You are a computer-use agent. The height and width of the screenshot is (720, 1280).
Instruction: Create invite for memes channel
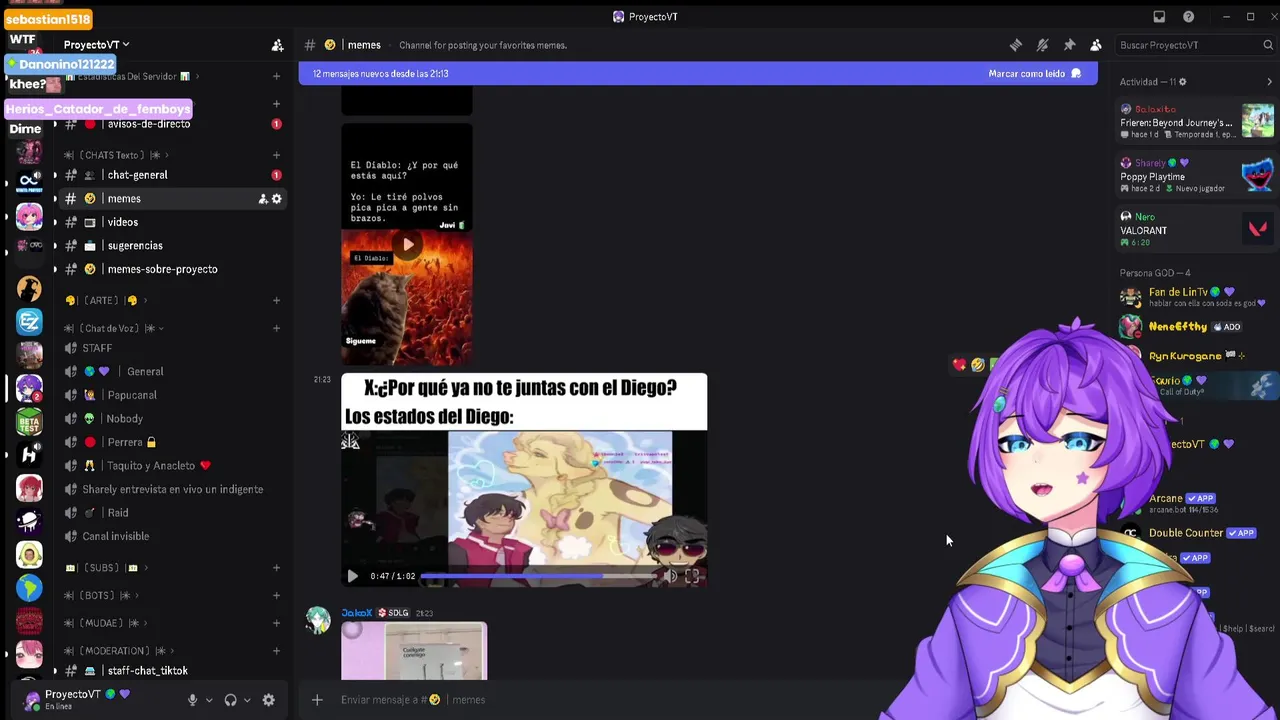263,199
